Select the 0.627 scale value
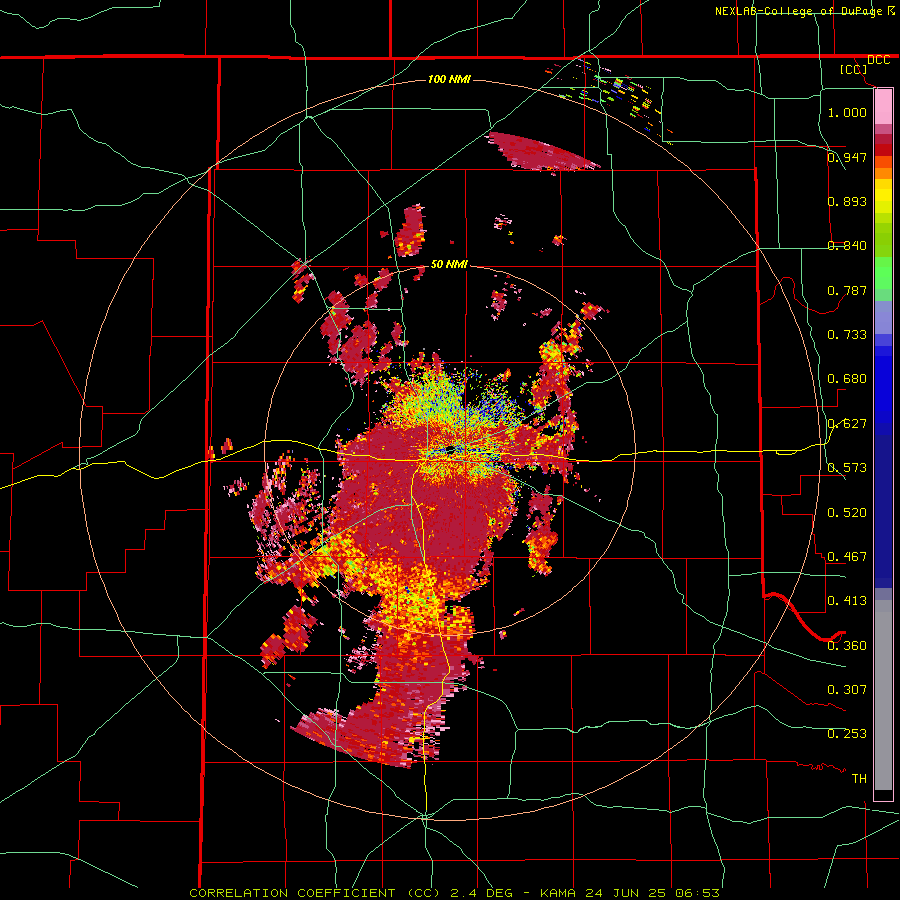This screenshot has height=900, width=900. [x=847, y=423]
